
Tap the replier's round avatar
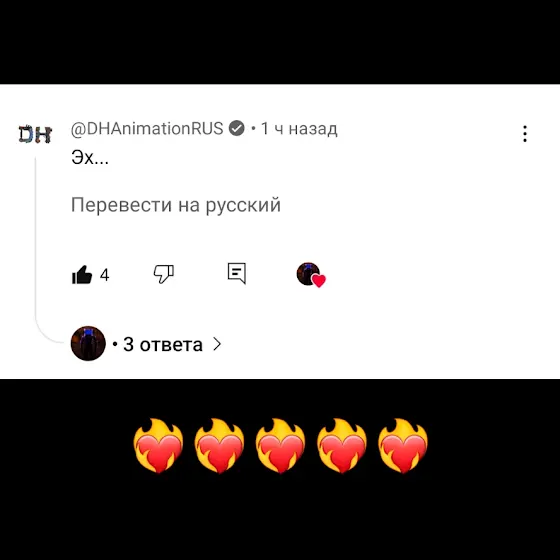pyautogui.click(x=88, y=343)
